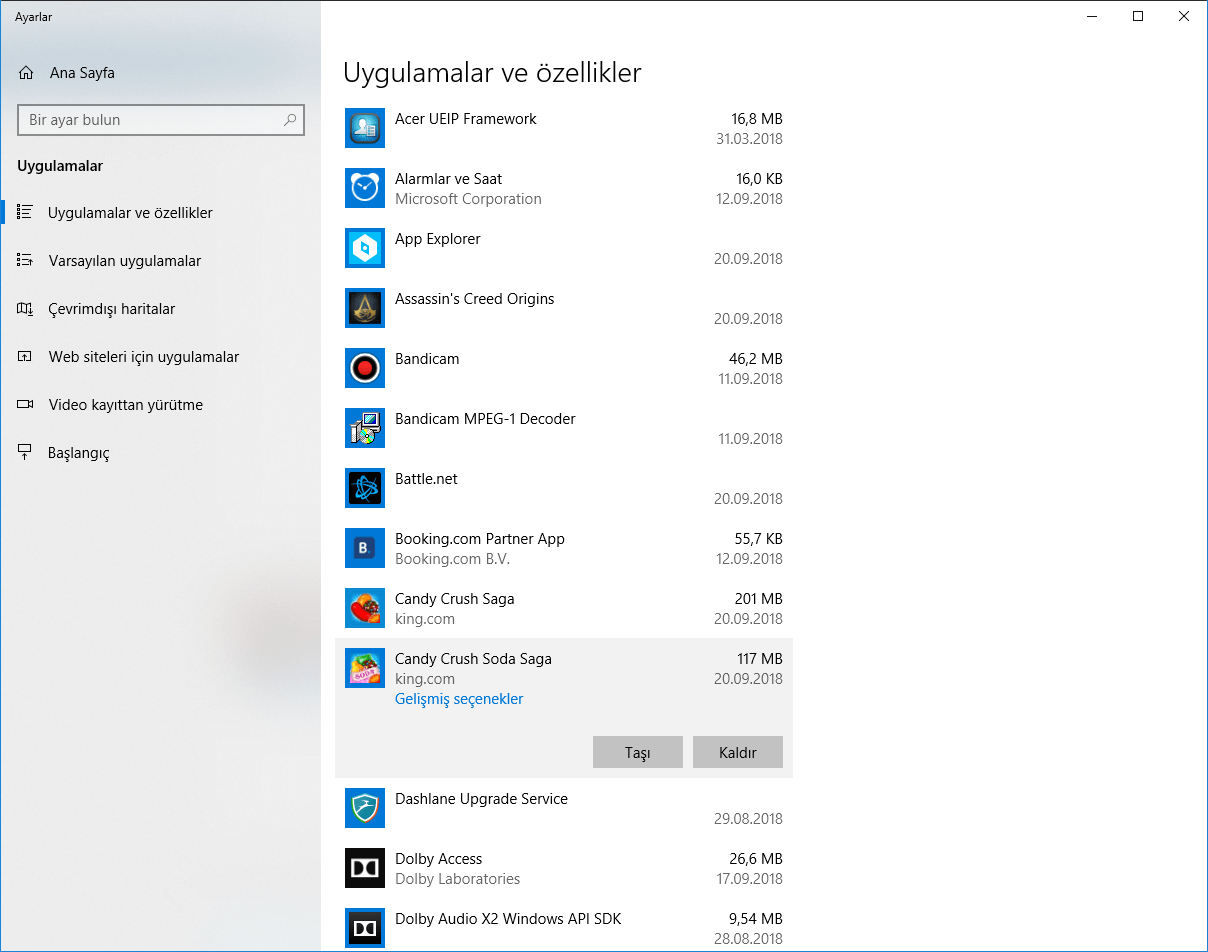This screenshot has height=952, width=1208.
Task: Select the Assassin's Creed Origins entry name
Action: click(475, 299)
